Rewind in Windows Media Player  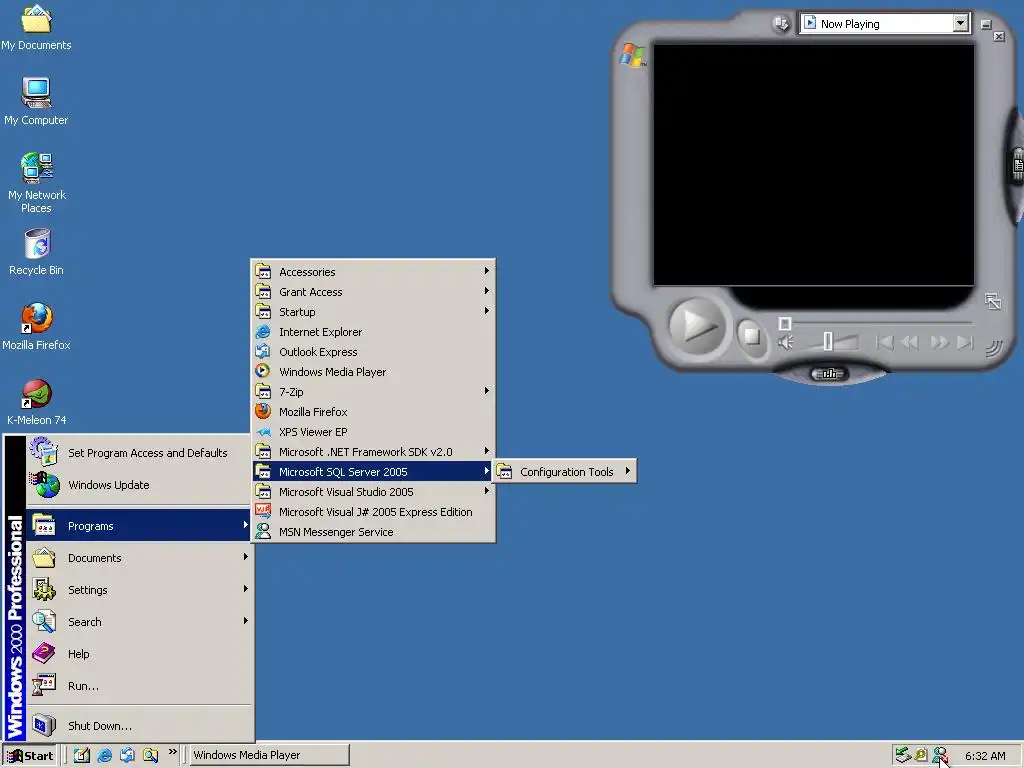point(910,342)
